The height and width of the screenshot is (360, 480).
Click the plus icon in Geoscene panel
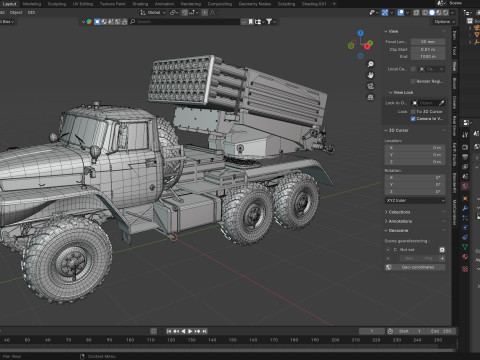442,258
